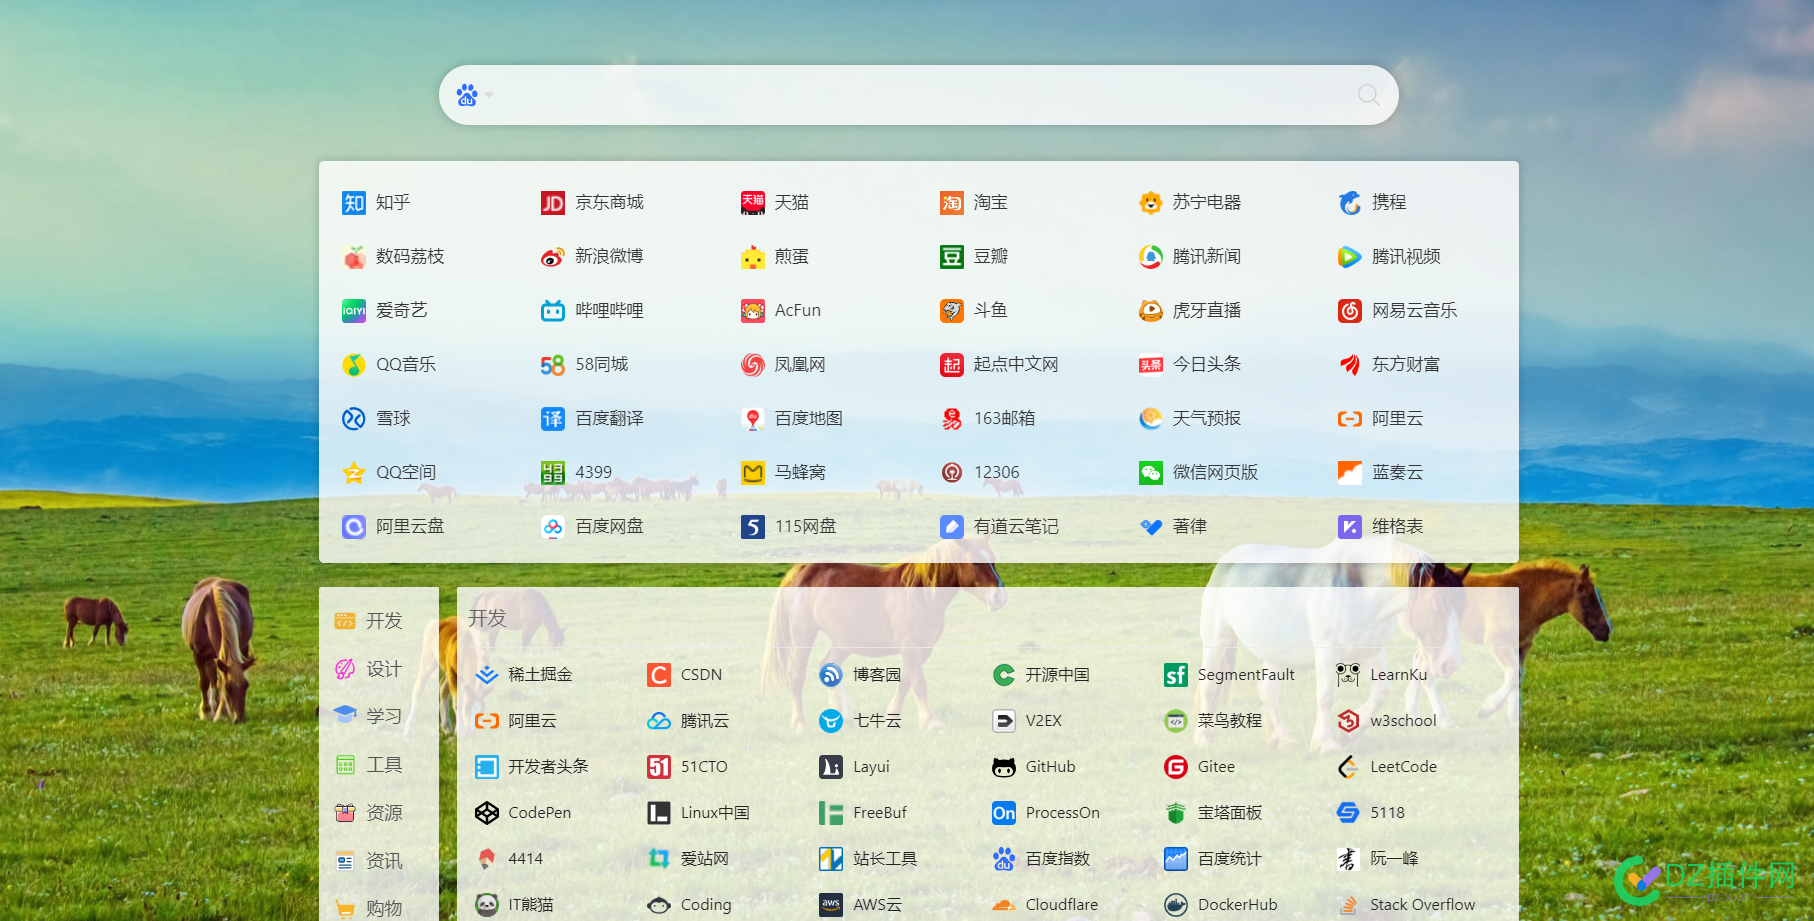This screenshot has width=1814, height=921.
Task: Open the Cloudflare link
Action: [1045, 905]
